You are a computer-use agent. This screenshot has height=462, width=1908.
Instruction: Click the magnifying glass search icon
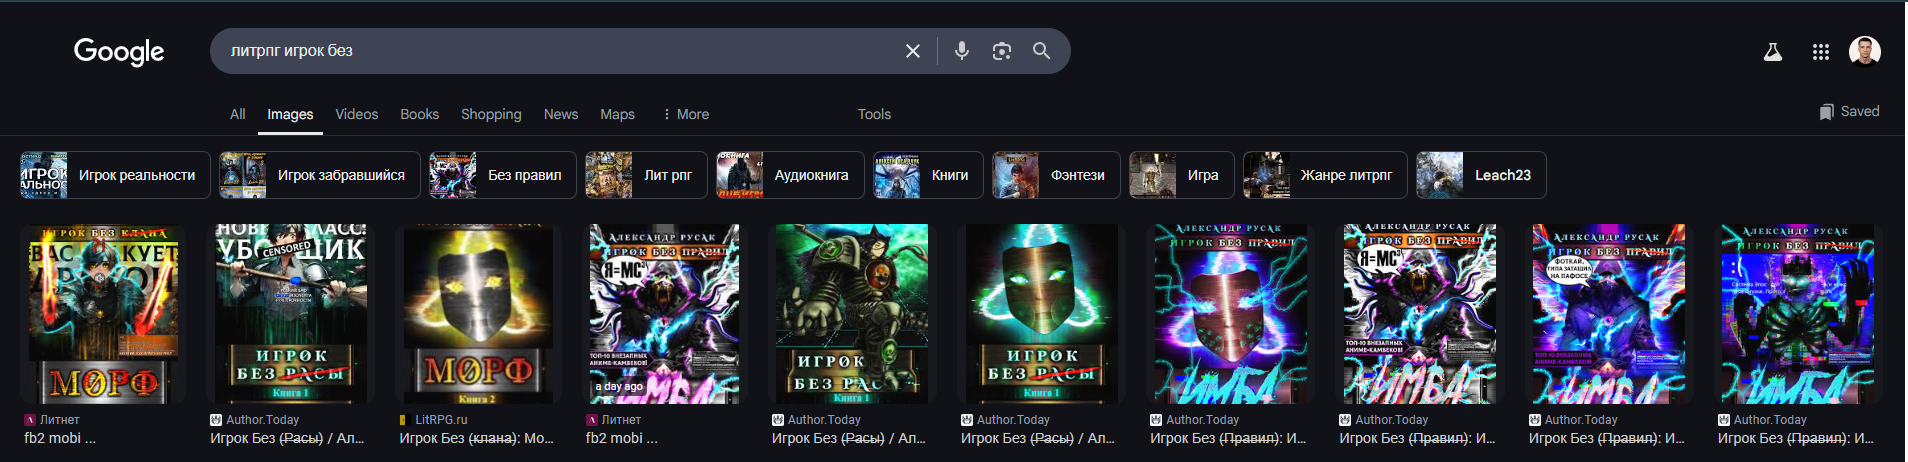[x=1042, y=51]
